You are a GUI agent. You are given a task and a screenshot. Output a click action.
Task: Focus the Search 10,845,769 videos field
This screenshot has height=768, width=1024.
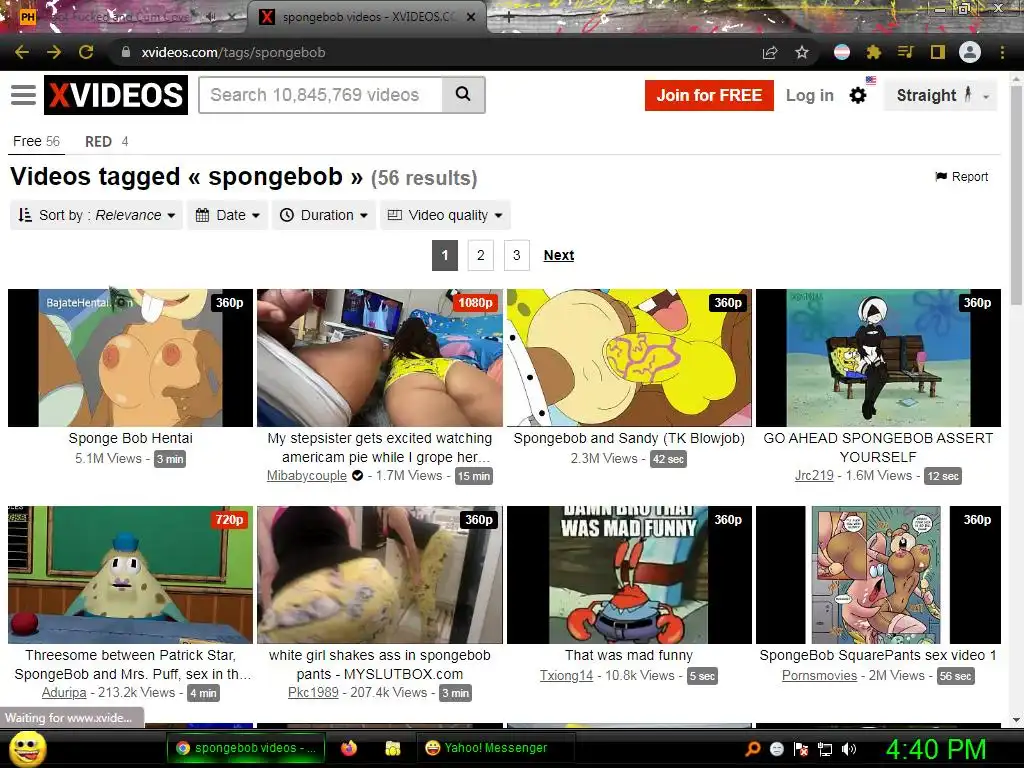pyautogui.click(x=320, y=95)
